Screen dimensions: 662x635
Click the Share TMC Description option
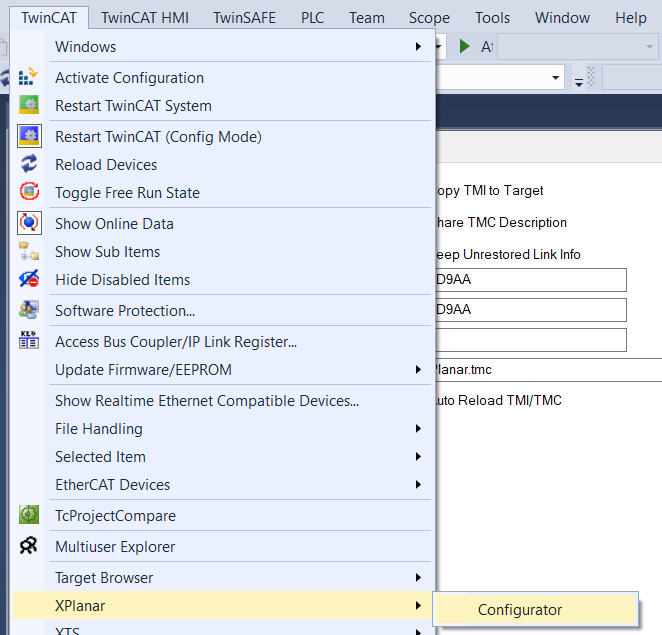tap(502, 222)
